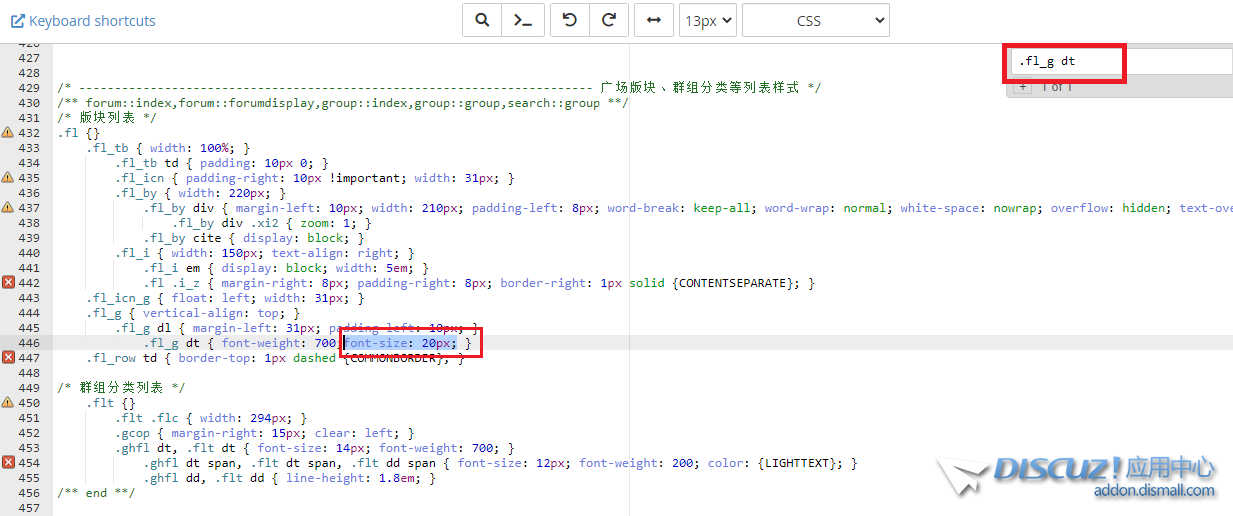Click the warning icon beside line 435
This screenshot has height=516, width=1233.
click(8, 178)
